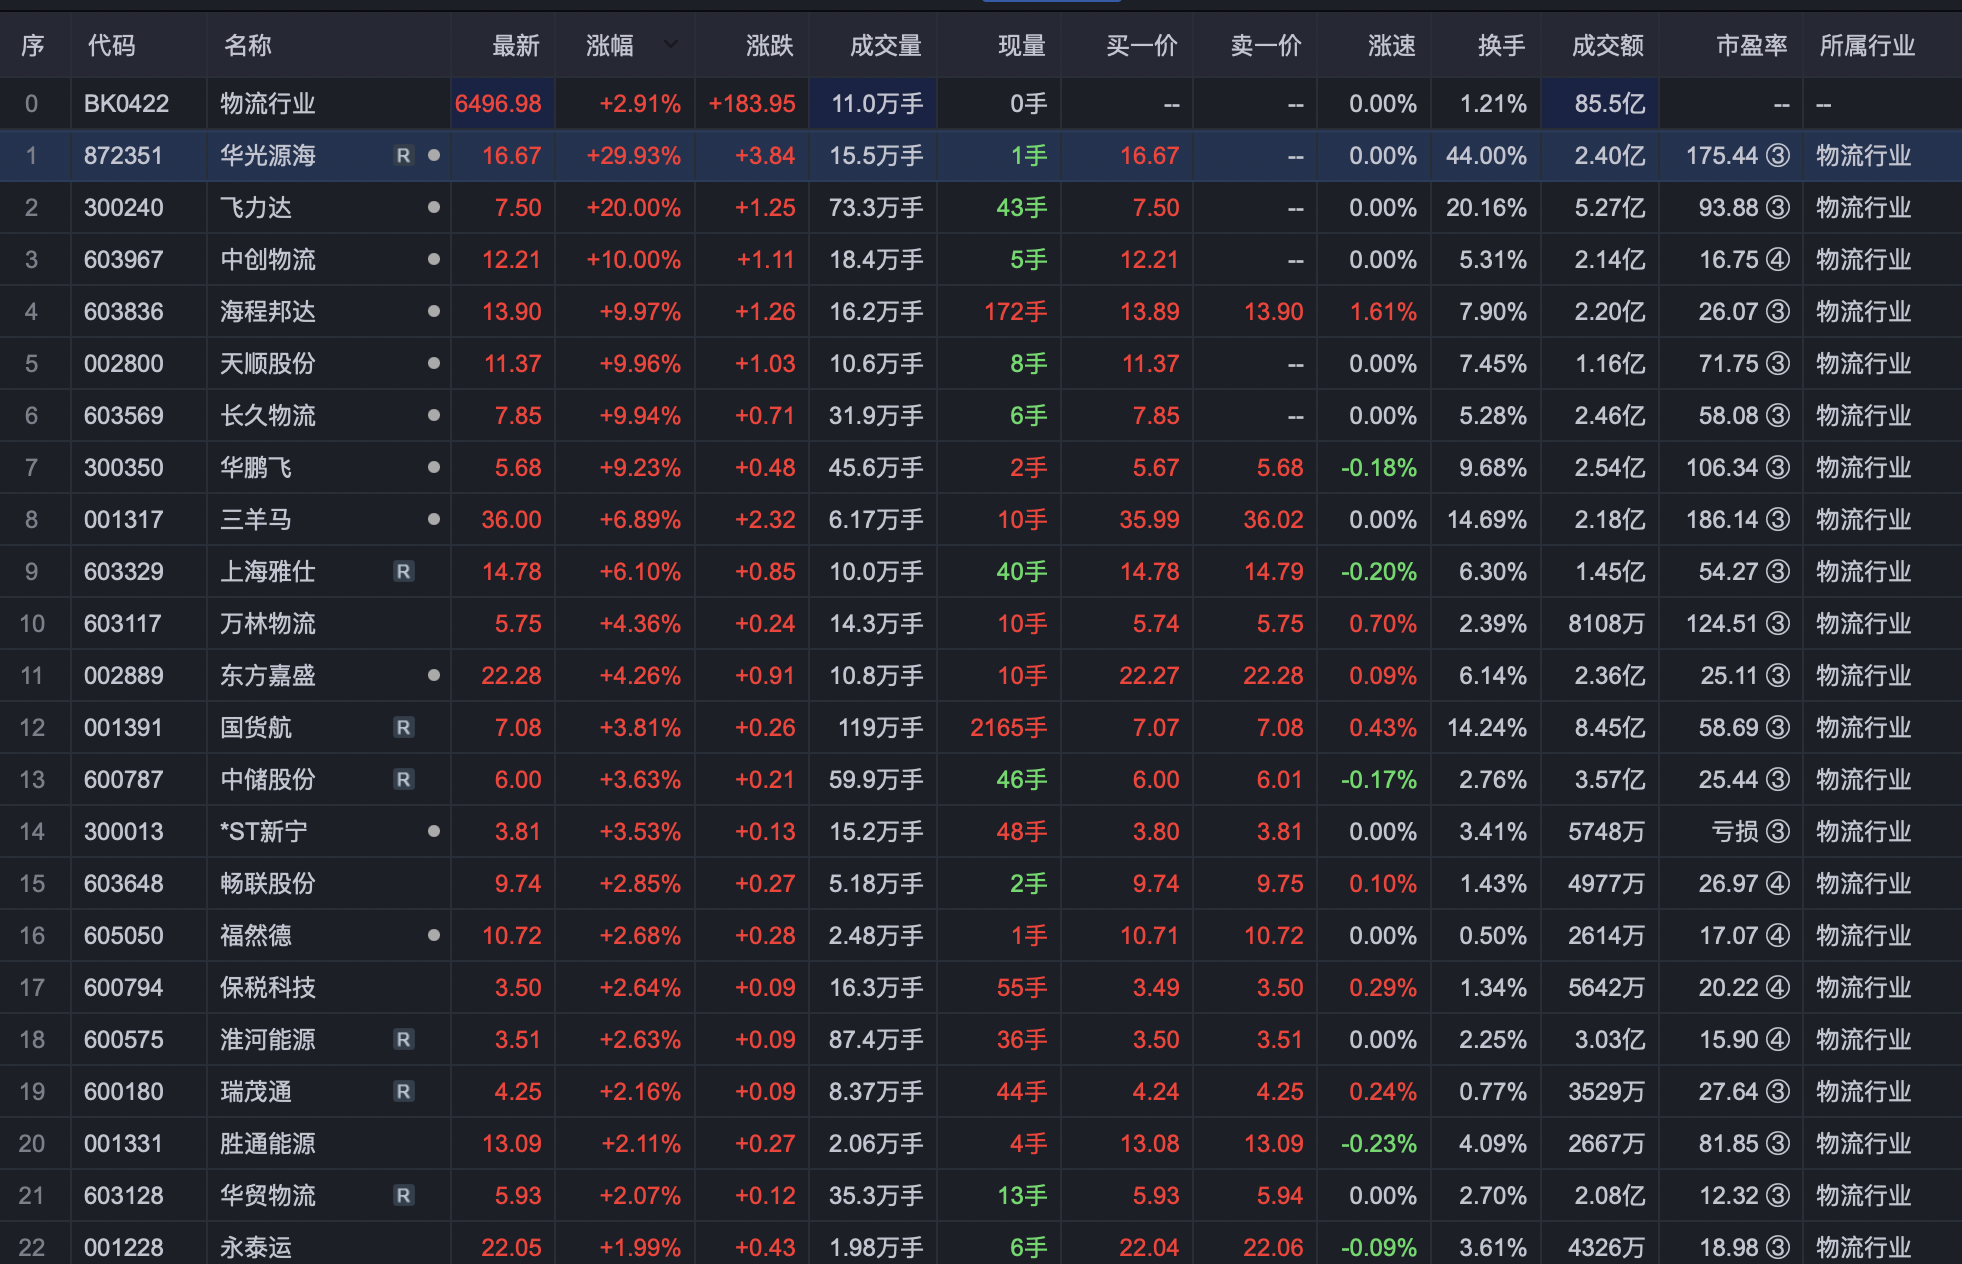Click the circled 4 beside 16.75 P/E
Viewport: 1962px width, 1264px height.
(x=1777, y=260)
